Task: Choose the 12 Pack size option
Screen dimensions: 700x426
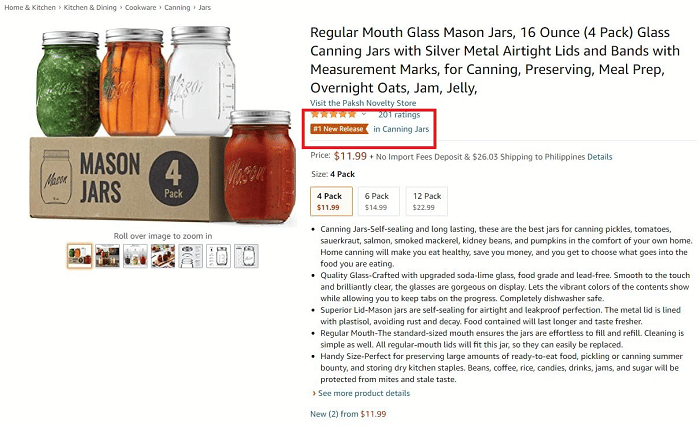Action: click(x=427, y=201)
